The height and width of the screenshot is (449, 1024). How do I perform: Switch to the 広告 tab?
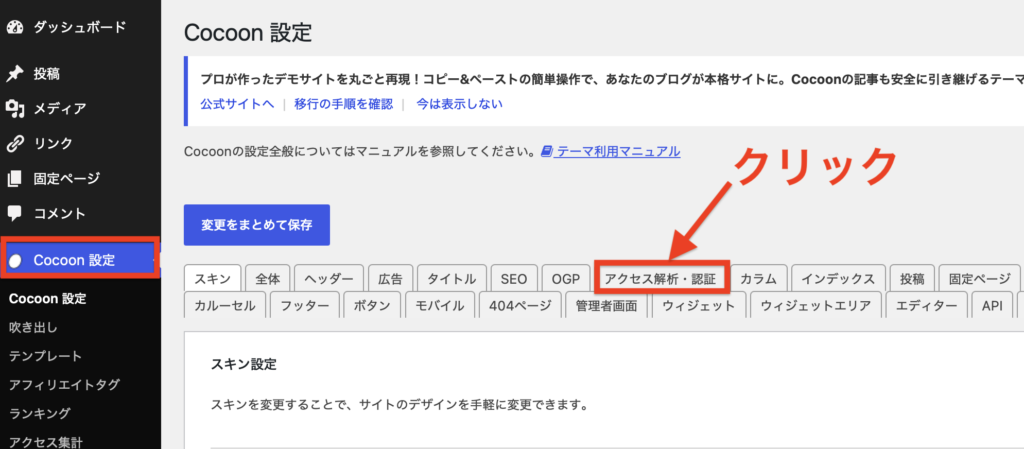click(391, 279)
